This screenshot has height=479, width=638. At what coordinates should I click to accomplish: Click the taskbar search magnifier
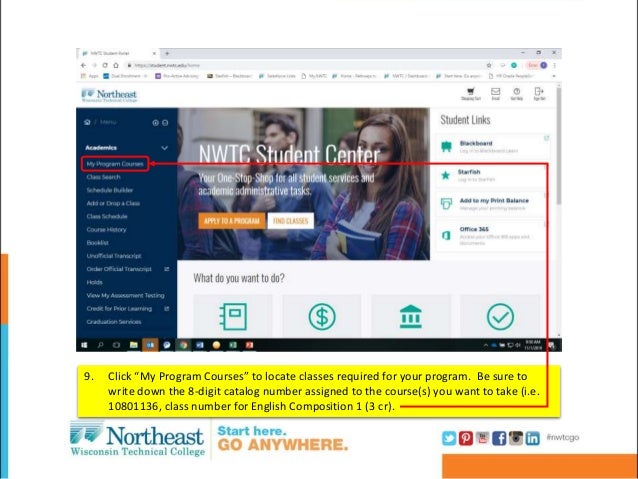tap(101, 345)
